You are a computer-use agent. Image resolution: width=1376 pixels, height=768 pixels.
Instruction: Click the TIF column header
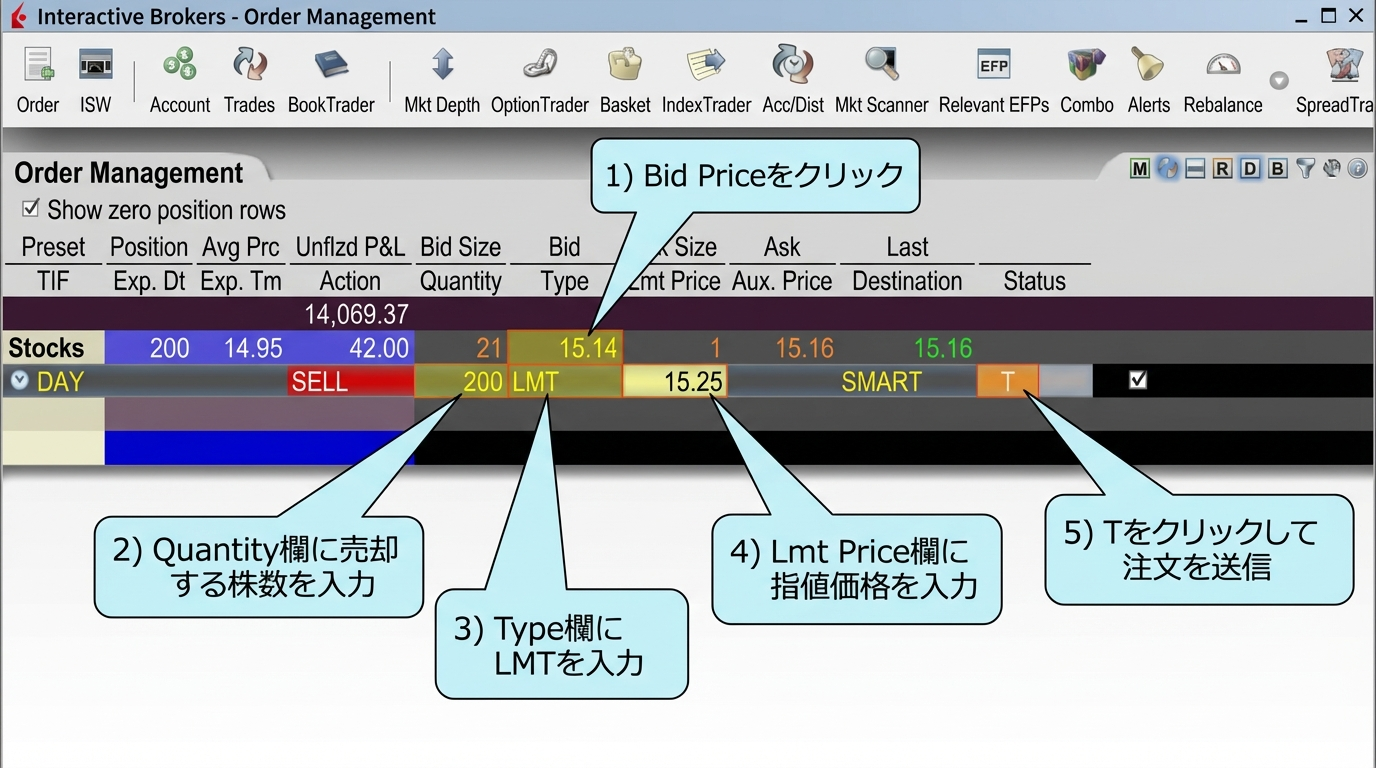[53, 281]
